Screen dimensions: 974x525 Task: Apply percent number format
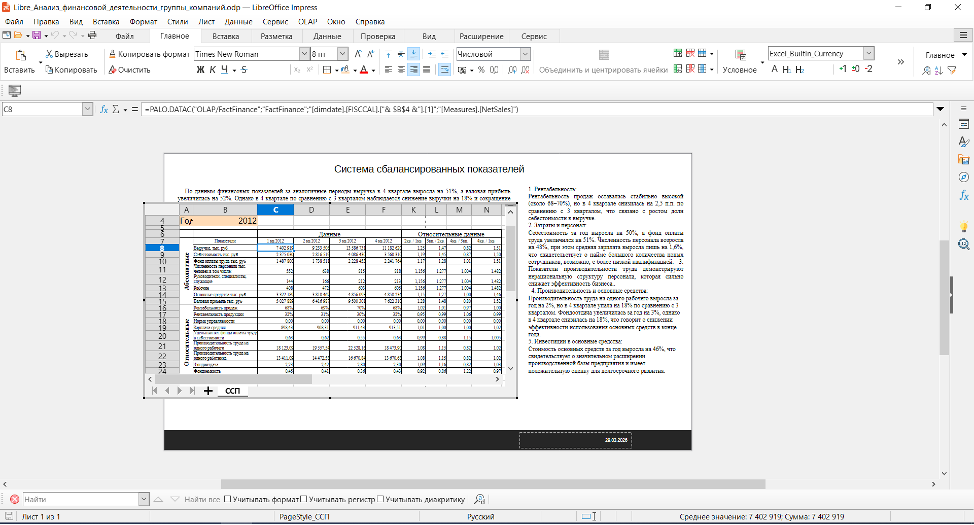[x=481, y=70]
